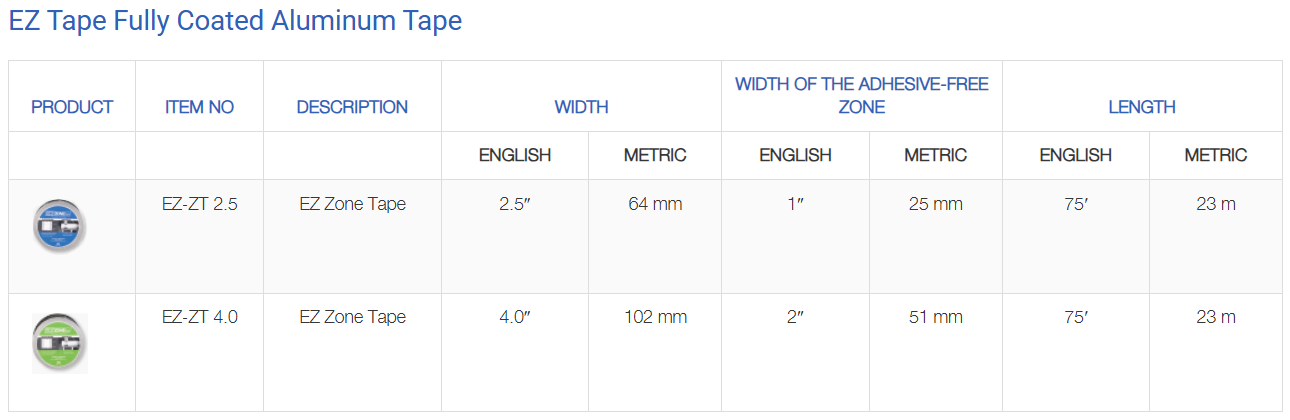1290x420 pixels.
Task: Click the EZ-ZT 4.0 green tape product image
Action: click(59, 341)
